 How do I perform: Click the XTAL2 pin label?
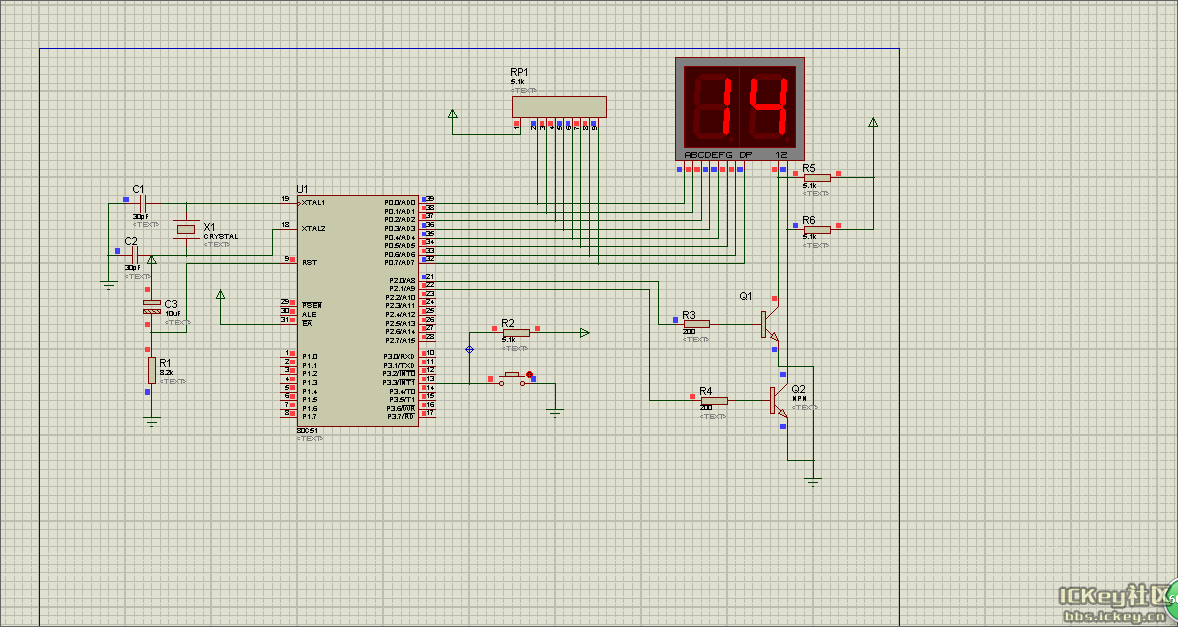(x=313, y=228)
